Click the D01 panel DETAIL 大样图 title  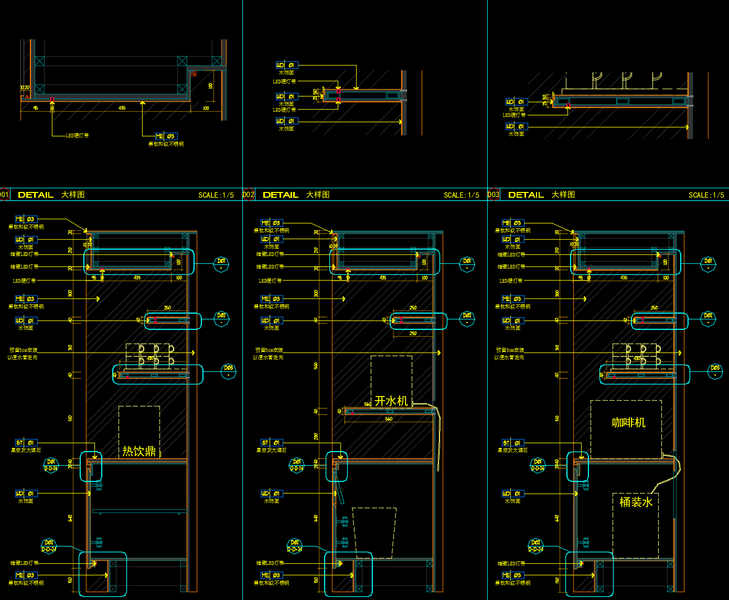[x=51, y=195]
